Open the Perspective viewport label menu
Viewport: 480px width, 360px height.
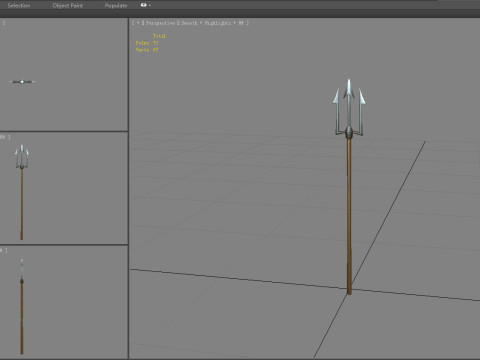pyautogui.click(x=160, y=23)
